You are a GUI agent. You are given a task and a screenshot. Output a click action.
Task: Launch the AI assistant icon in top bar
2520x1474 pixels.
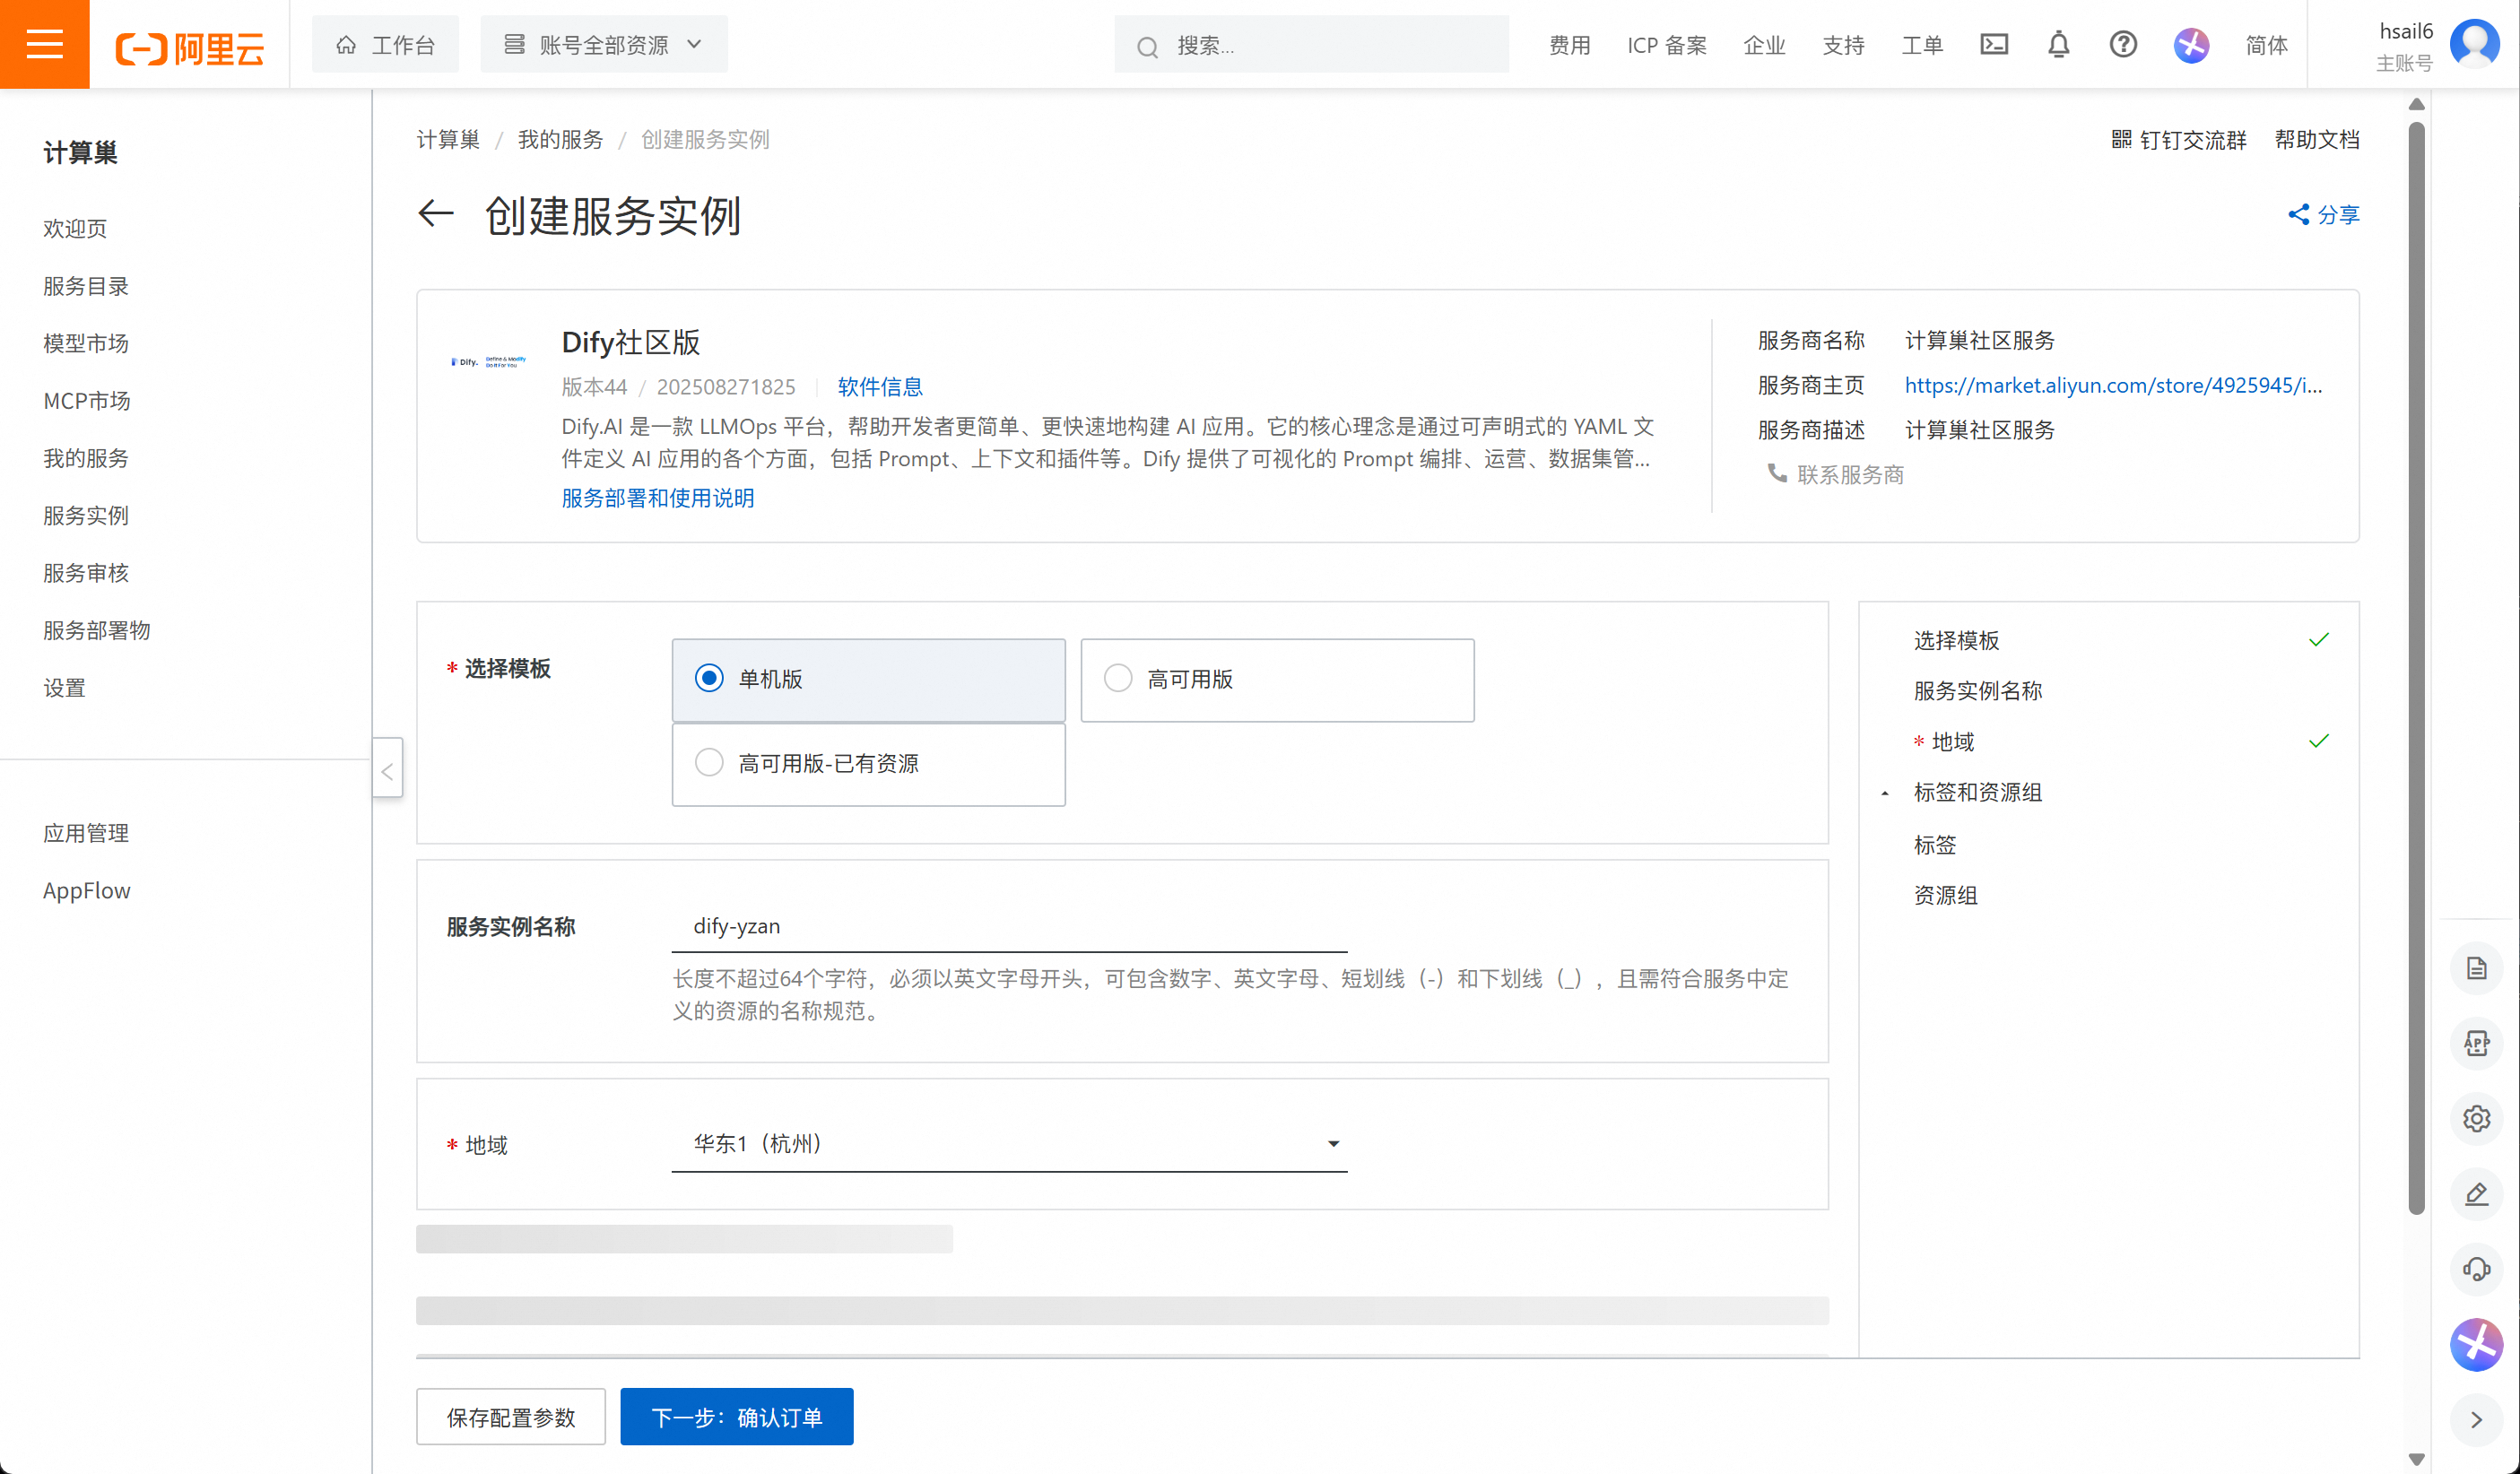click(2190, 45)
